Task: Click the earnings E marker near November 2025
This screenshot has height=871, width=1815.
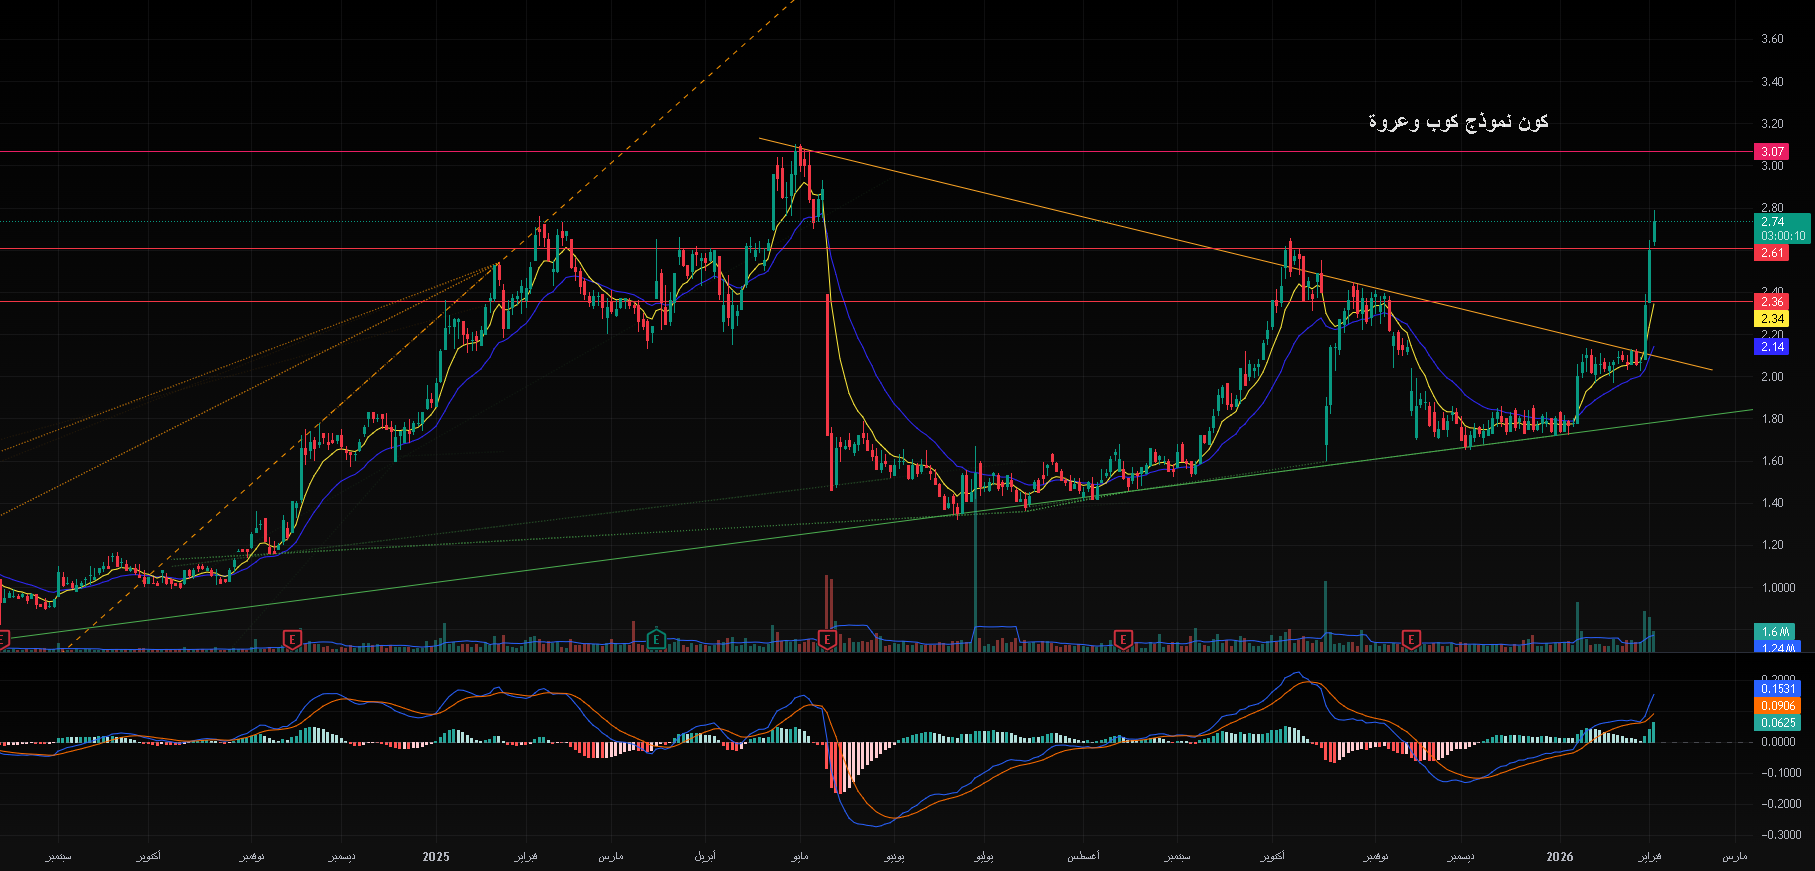Action: [1411, 639]
